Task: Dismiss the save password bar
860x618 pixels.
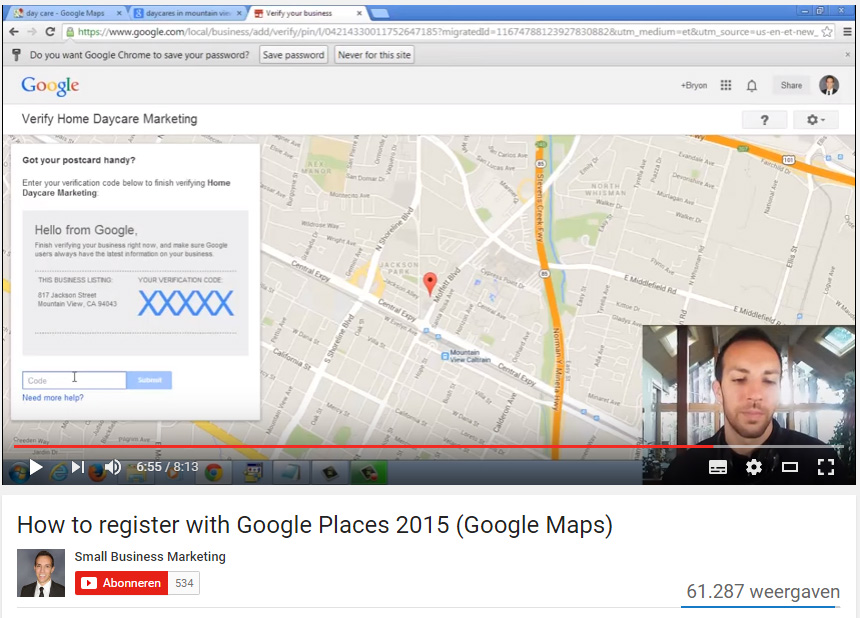Action: [847, 55]
